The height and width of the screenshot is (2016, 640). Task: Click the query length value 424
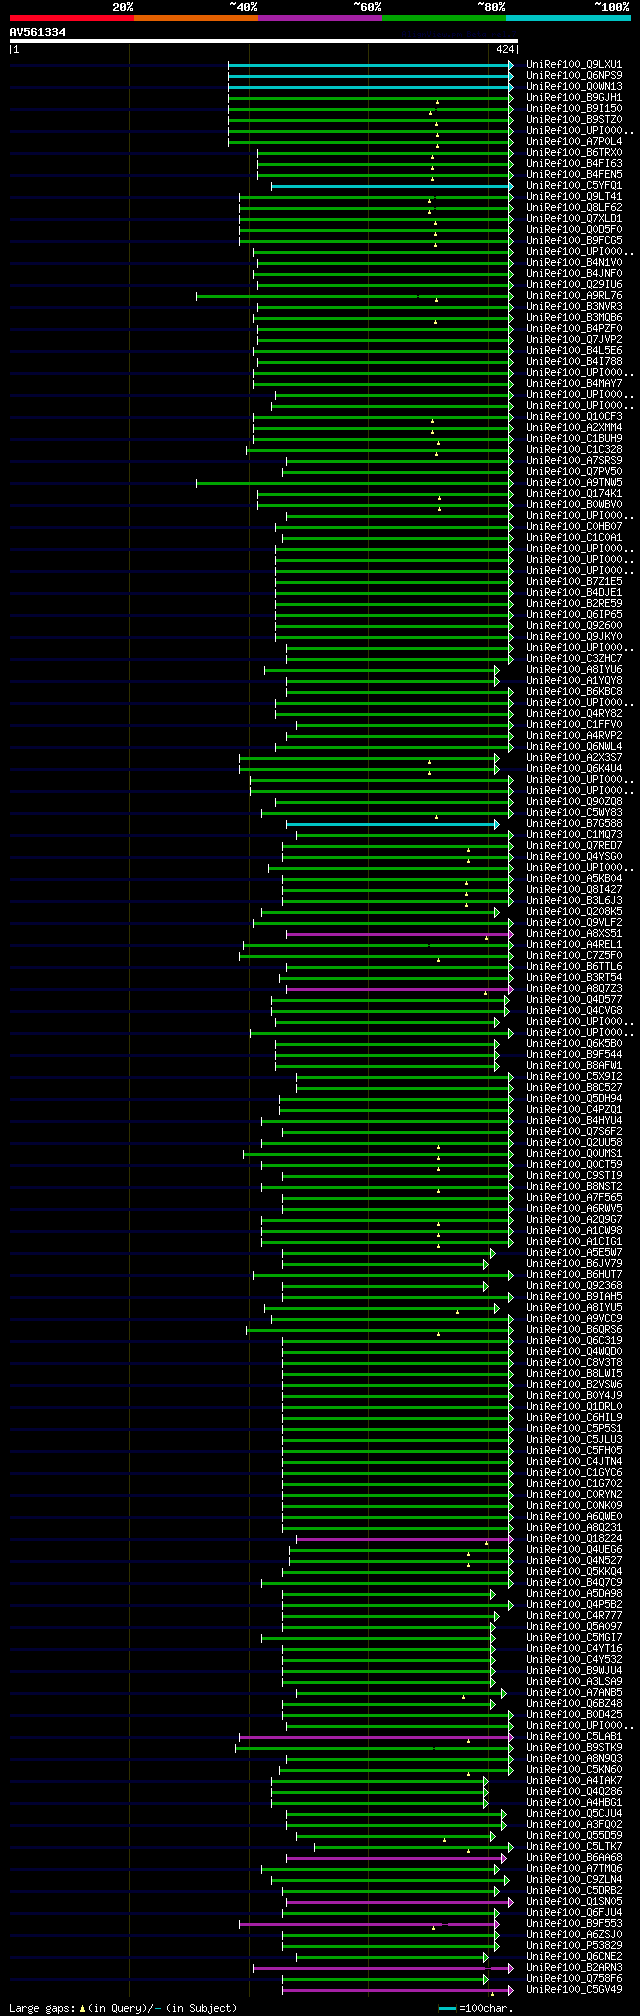(505, 49)
